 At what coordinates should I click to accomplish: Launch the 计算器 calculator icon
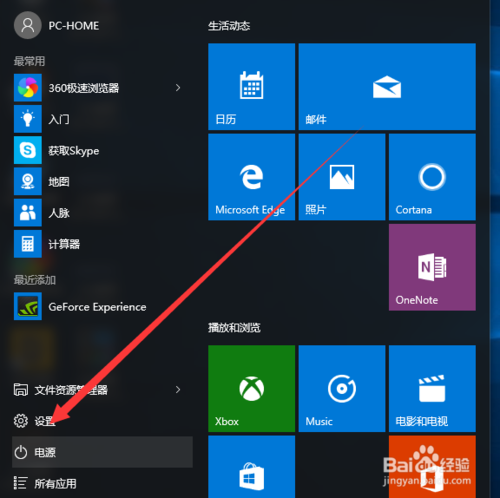(28, 244)
